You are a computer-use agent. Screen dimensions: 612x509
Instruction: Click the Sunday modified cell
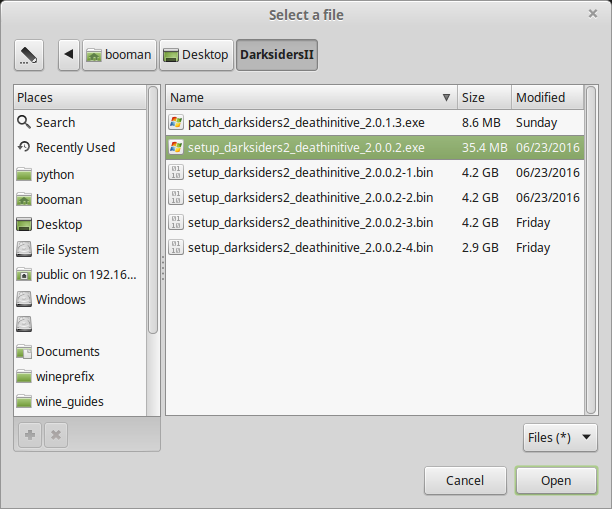(x=536, y=123)
